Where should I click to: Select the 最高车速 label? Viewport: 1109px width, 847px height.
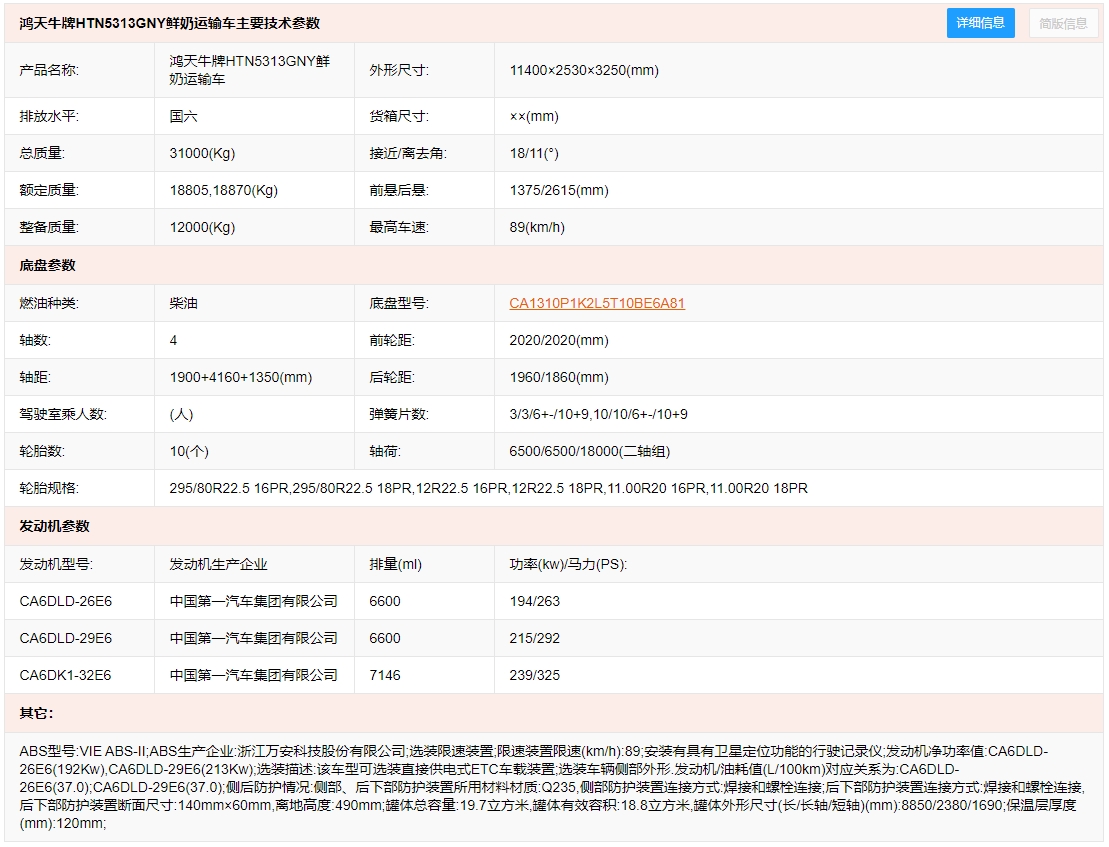coord(399,227)
